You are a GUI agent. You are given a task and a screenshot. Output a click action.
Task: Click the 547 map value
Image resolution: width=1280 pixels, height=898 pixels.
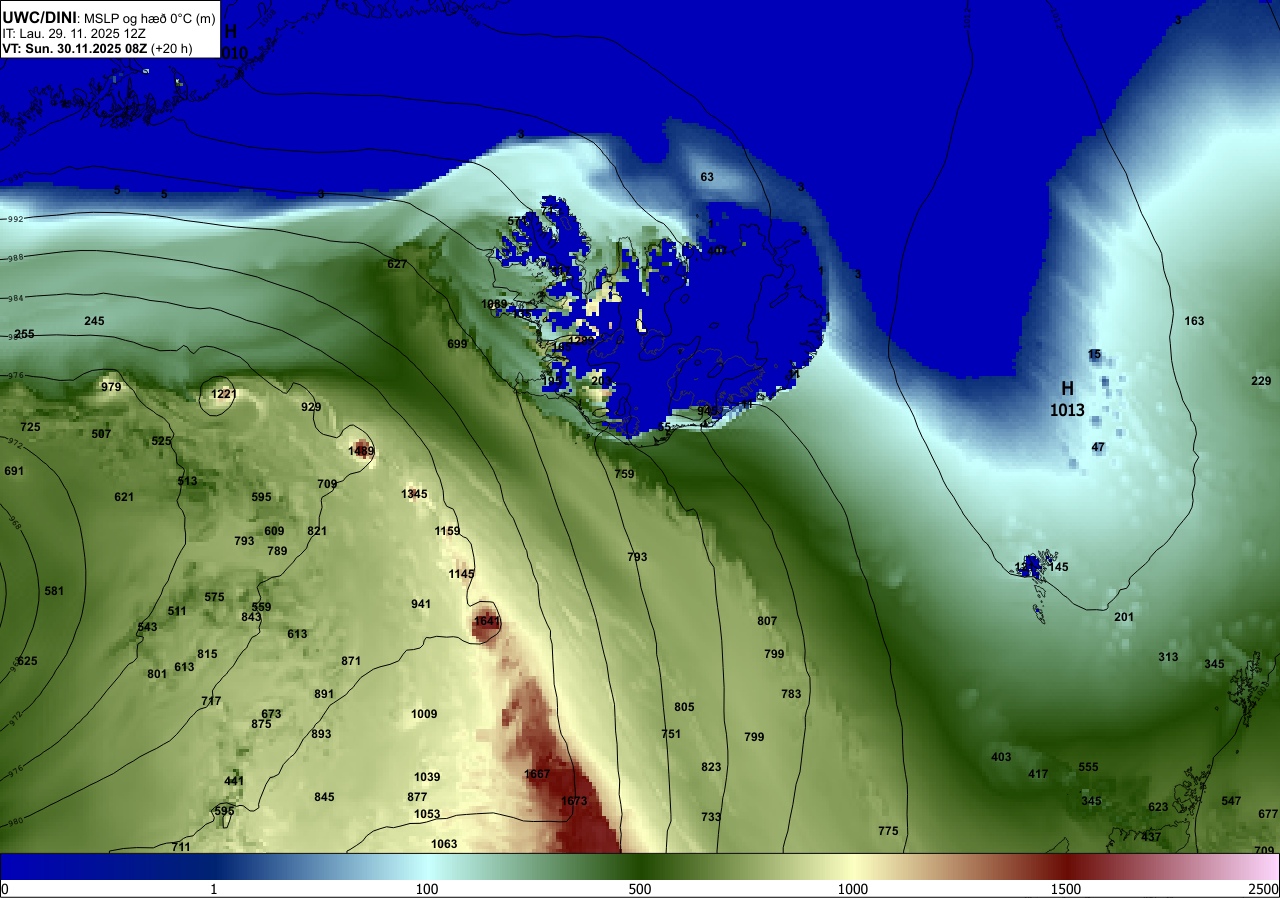pyautogui.click(x=1231, y=801)
